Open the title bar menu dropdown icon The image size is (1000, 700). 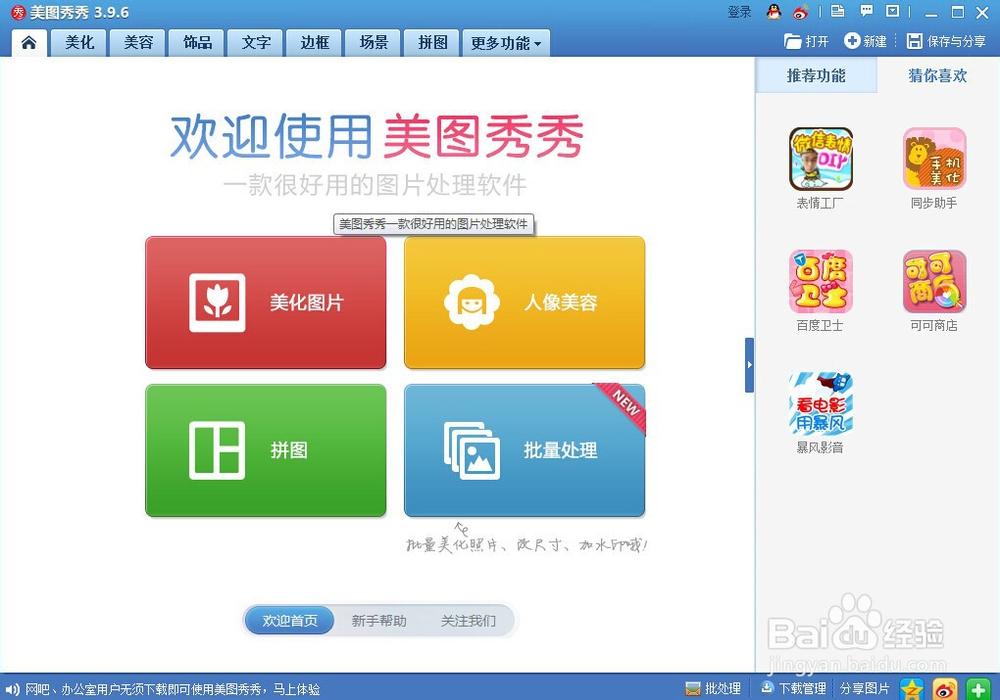(x=893, y=11)
